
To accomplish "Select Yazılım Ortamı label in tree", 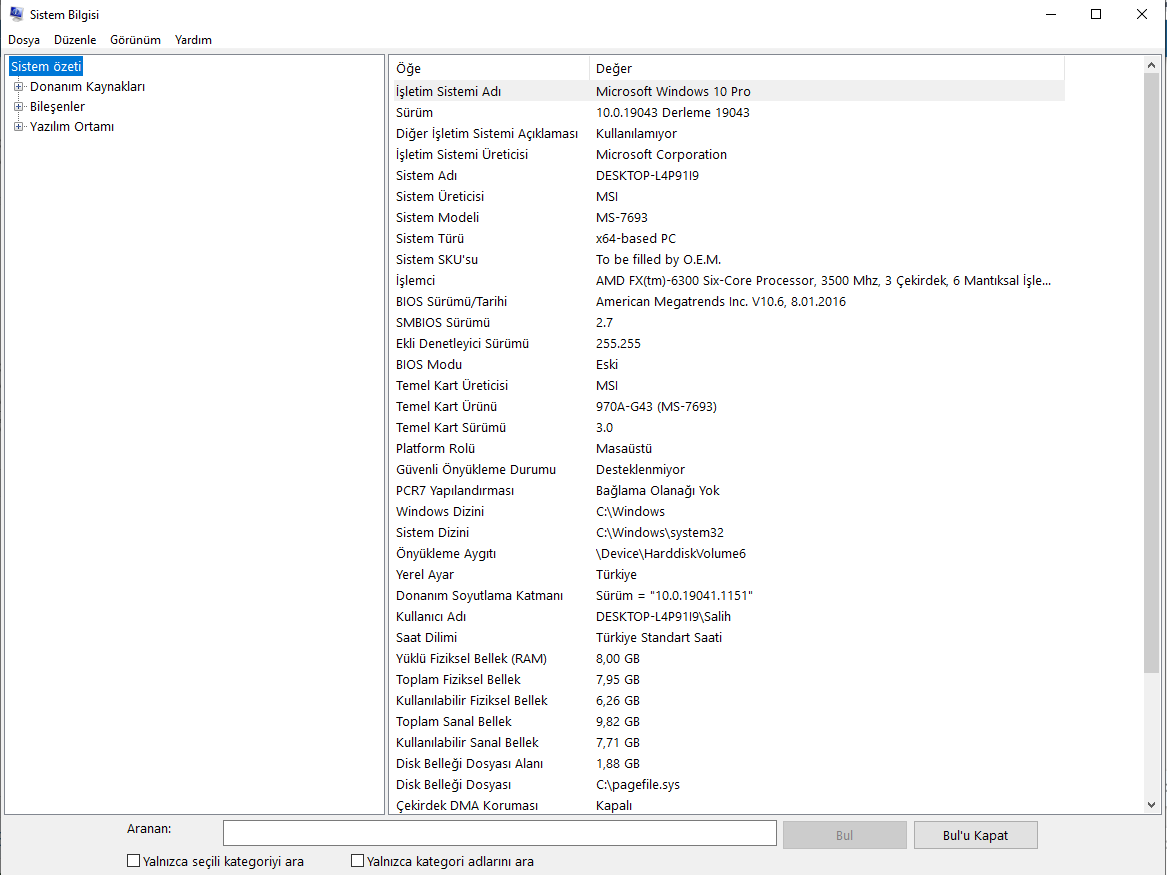I will click(71, 126).
